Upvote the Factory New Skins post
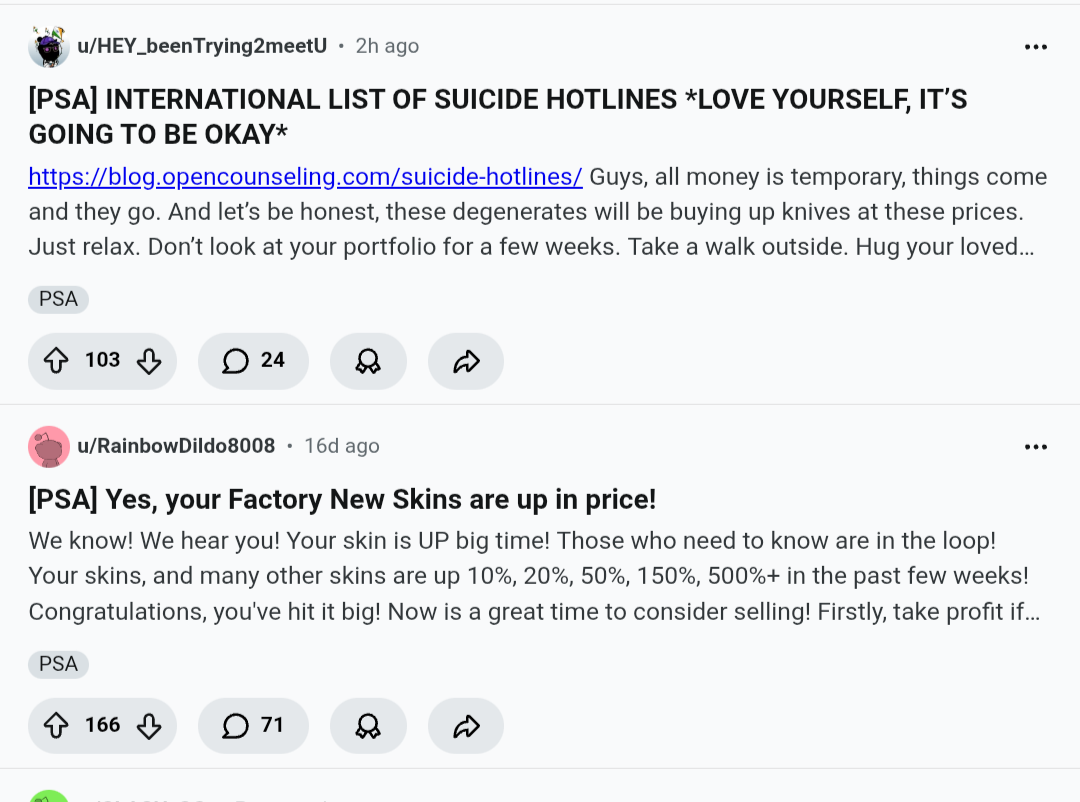This screenshot has width=1080, height=802. 57,726
